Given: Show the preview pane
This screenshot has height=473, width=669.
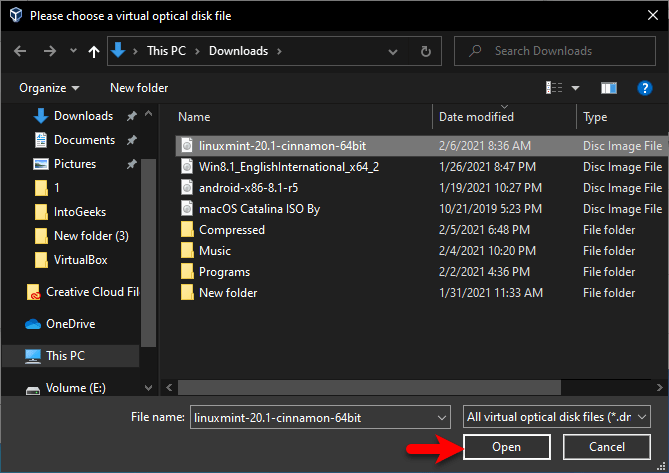Looking at the screenshot, I should point(609,88).
